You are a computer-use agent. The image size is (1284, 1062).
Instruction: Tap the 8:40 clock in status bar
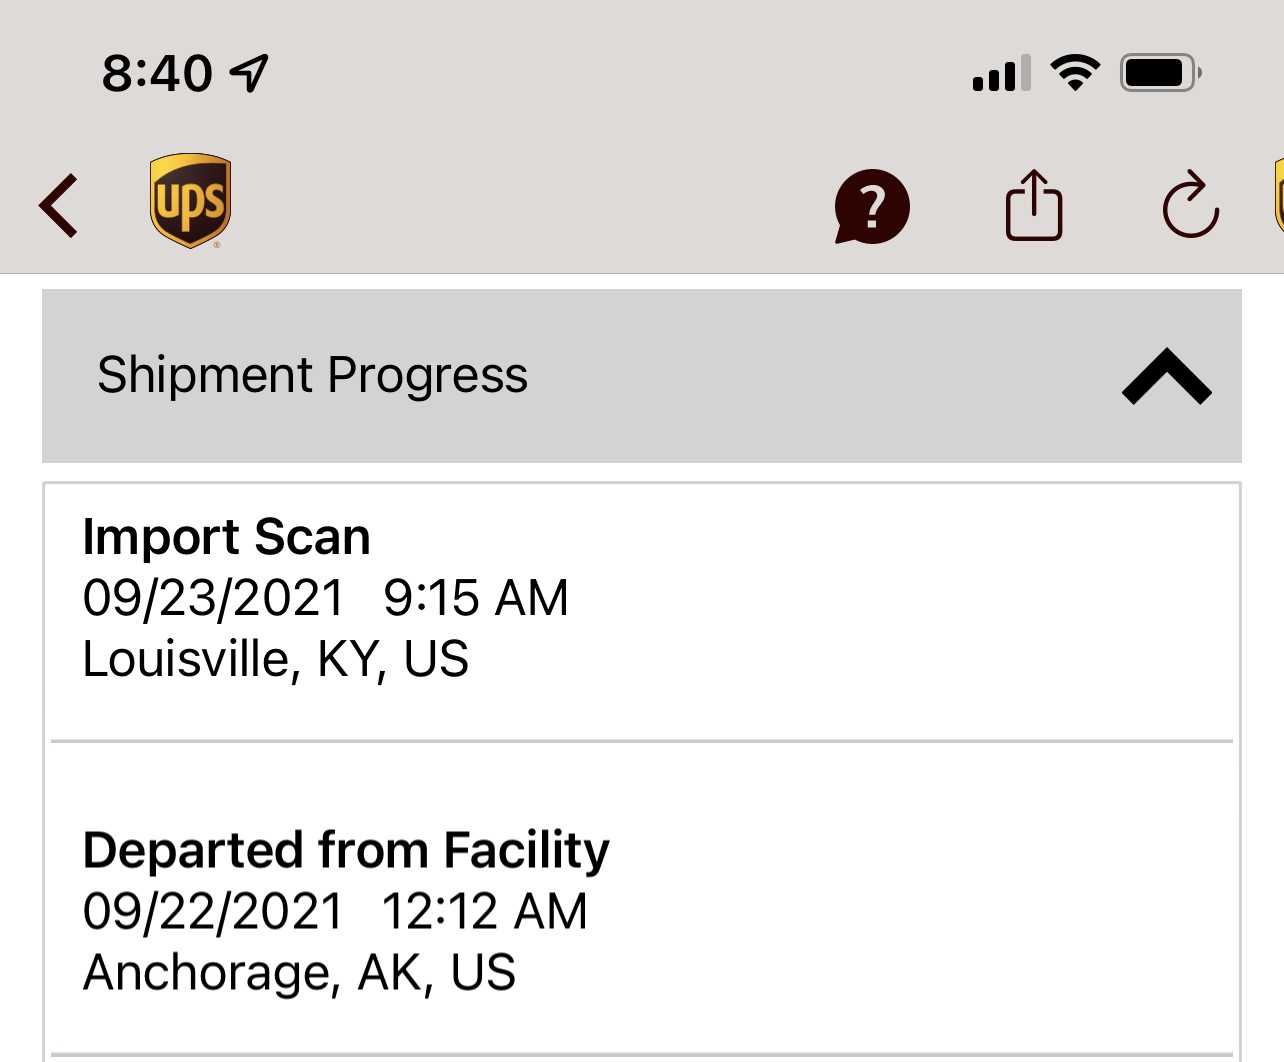pos(157,73)
